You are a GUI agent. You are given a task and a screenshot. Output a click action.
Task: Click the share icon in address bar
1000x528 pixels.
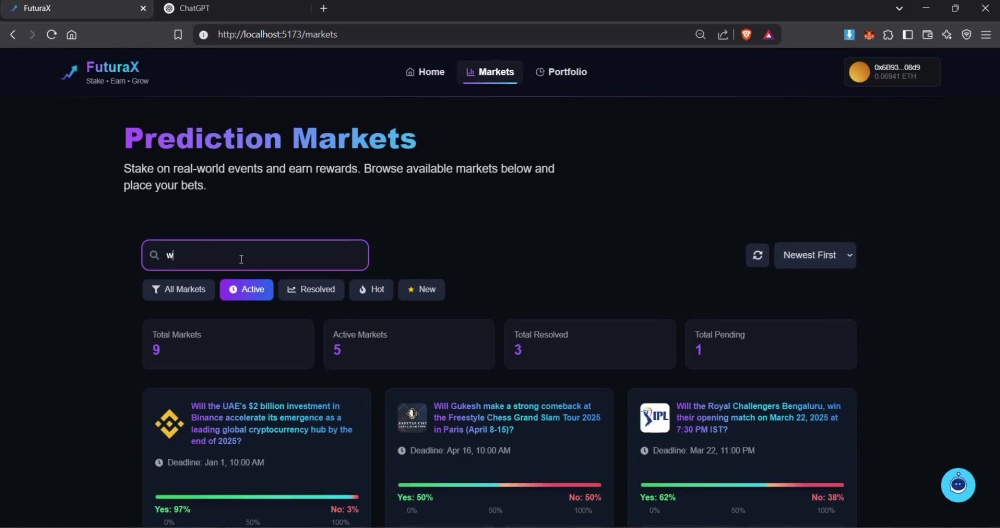click(x=723, y=34)
